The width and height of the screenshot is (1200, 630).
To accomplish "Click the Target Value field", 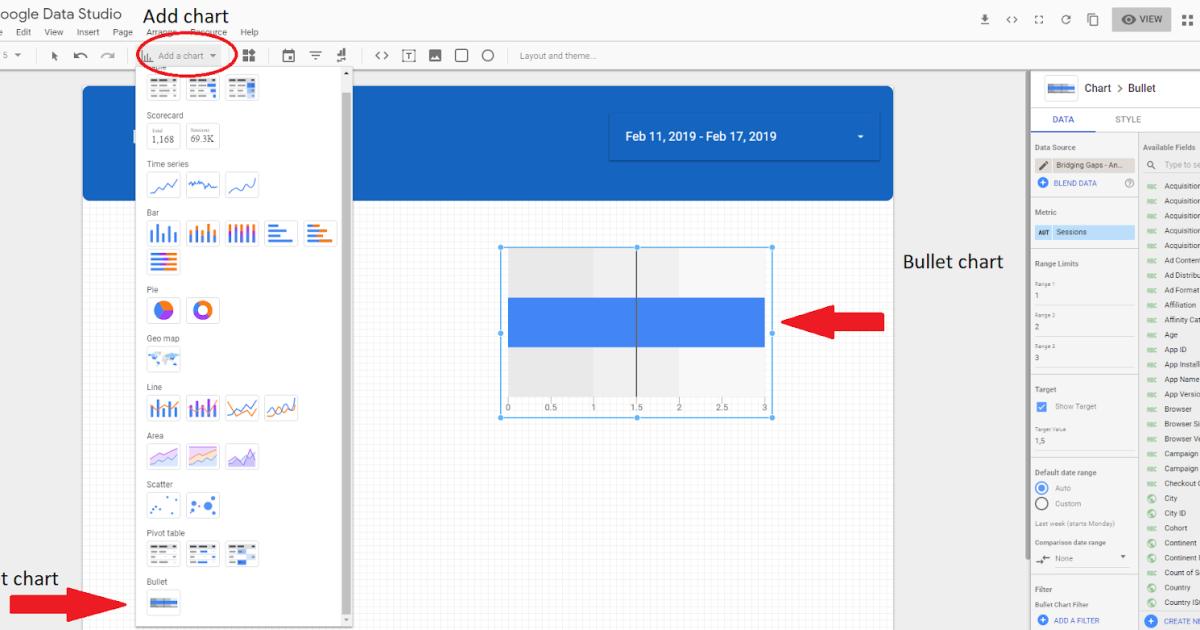I will (x=1084, y=441).
